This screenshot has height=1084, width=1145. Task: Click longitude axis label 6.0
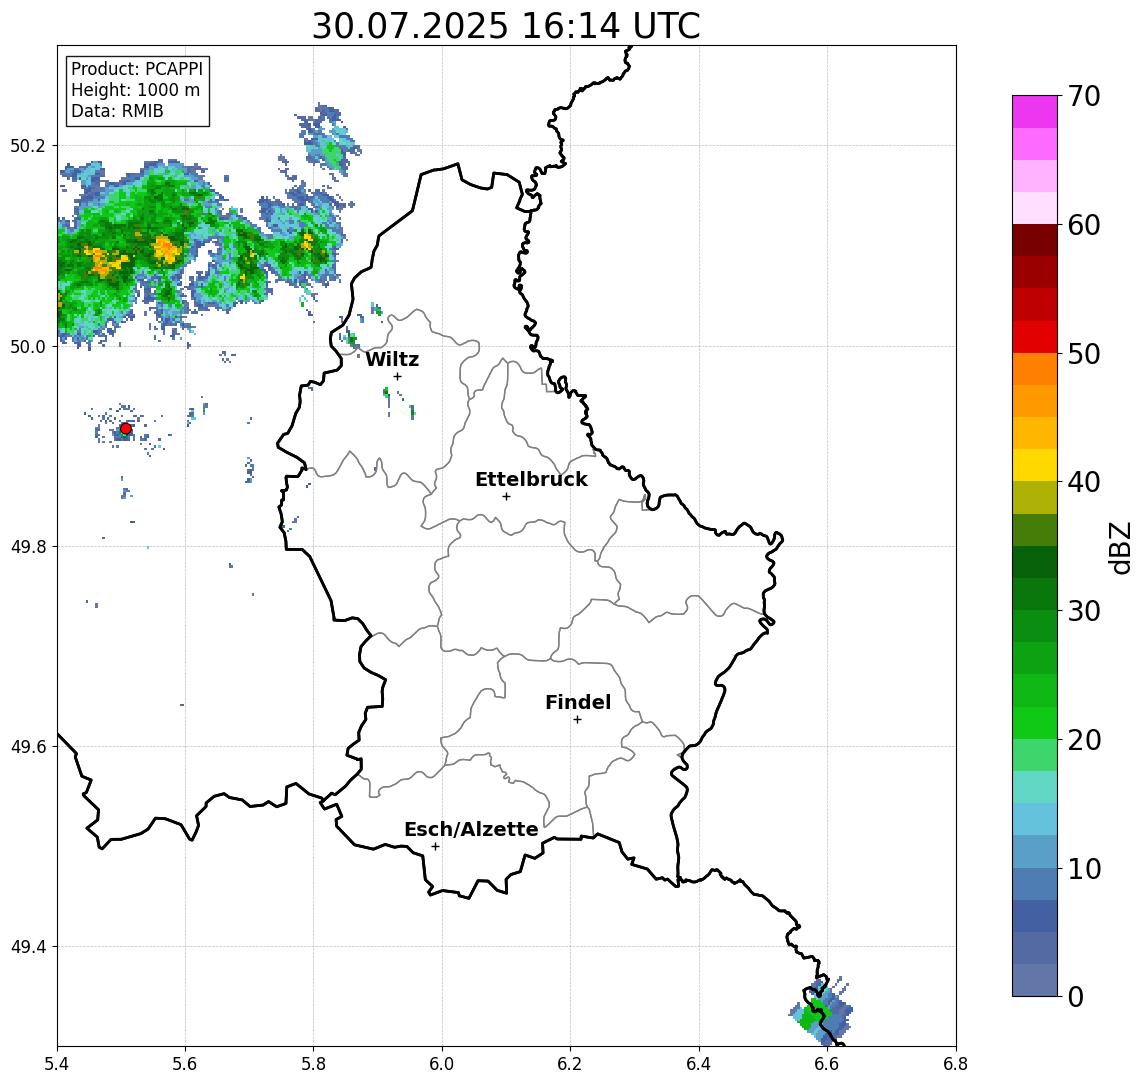pos(442,1064)
